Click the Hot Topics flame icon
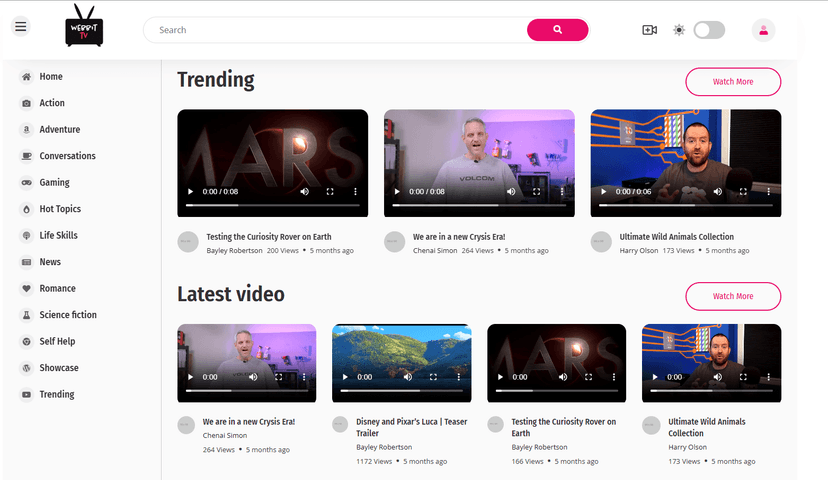This screenshot has height=480, width=828. [26, 209]
